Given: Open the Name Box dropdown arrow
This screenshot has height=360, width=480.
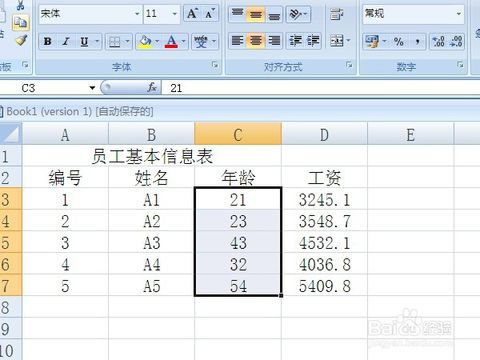Looking at the screenshot, I should (92, 88).
